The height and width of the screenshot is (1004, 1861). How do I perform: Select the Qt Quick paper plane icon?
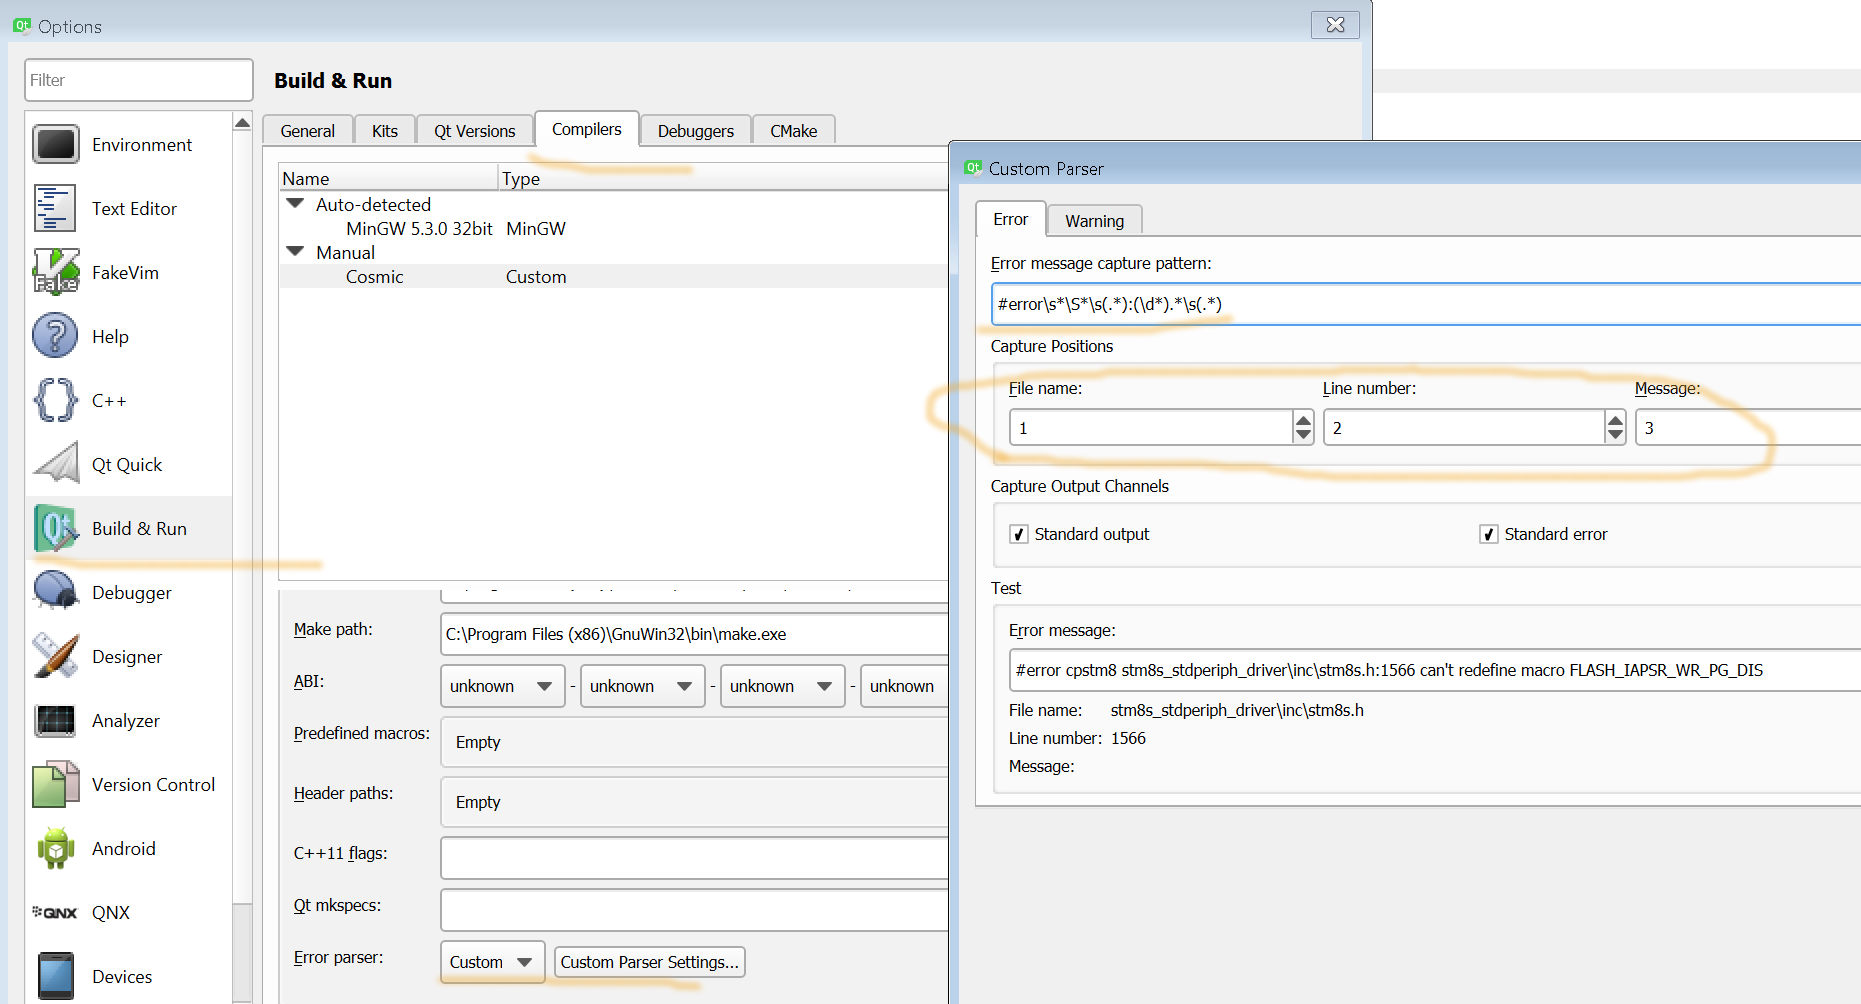[55, 464]
